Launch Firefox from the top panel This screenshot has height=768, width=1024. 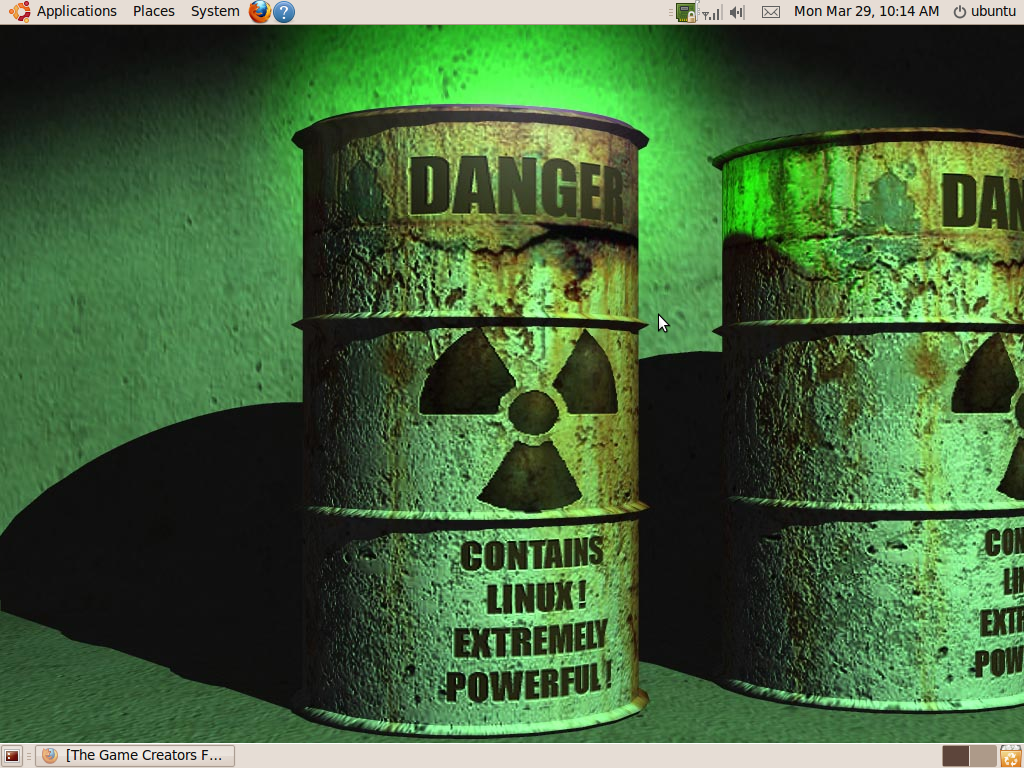click(259, 11)
